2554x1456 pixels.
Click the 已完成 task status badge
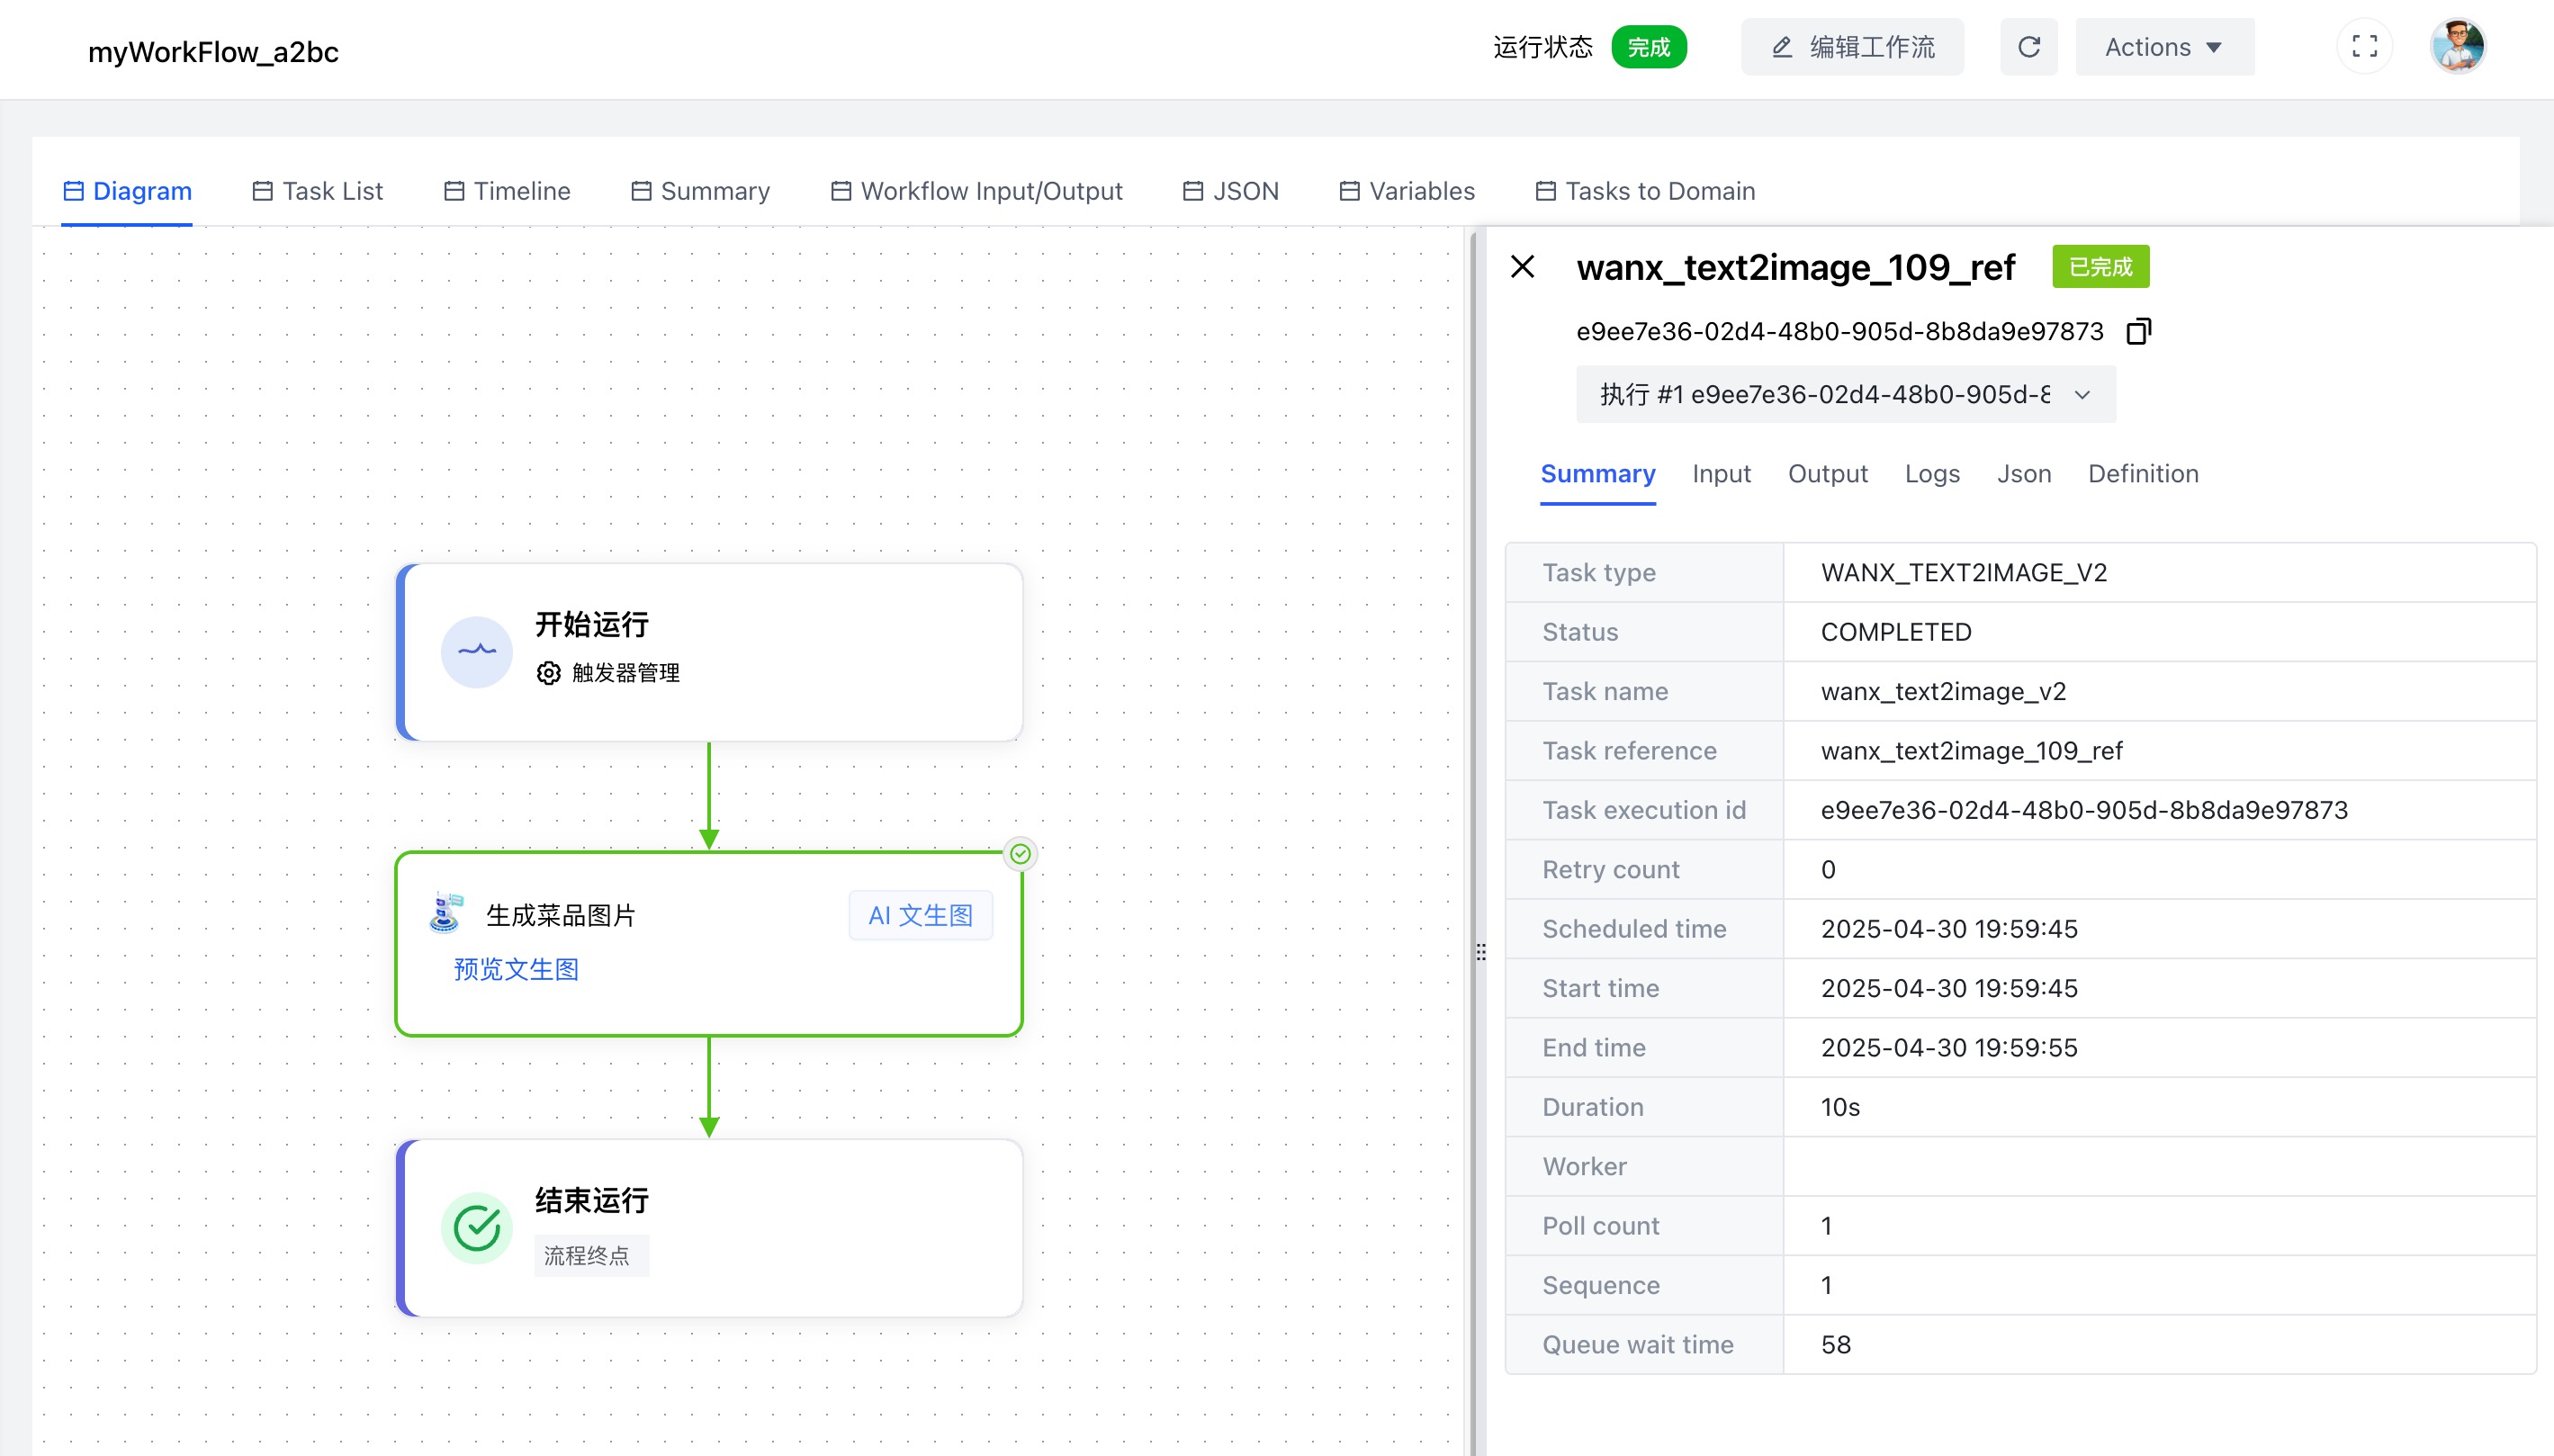tap(2100, 267)
